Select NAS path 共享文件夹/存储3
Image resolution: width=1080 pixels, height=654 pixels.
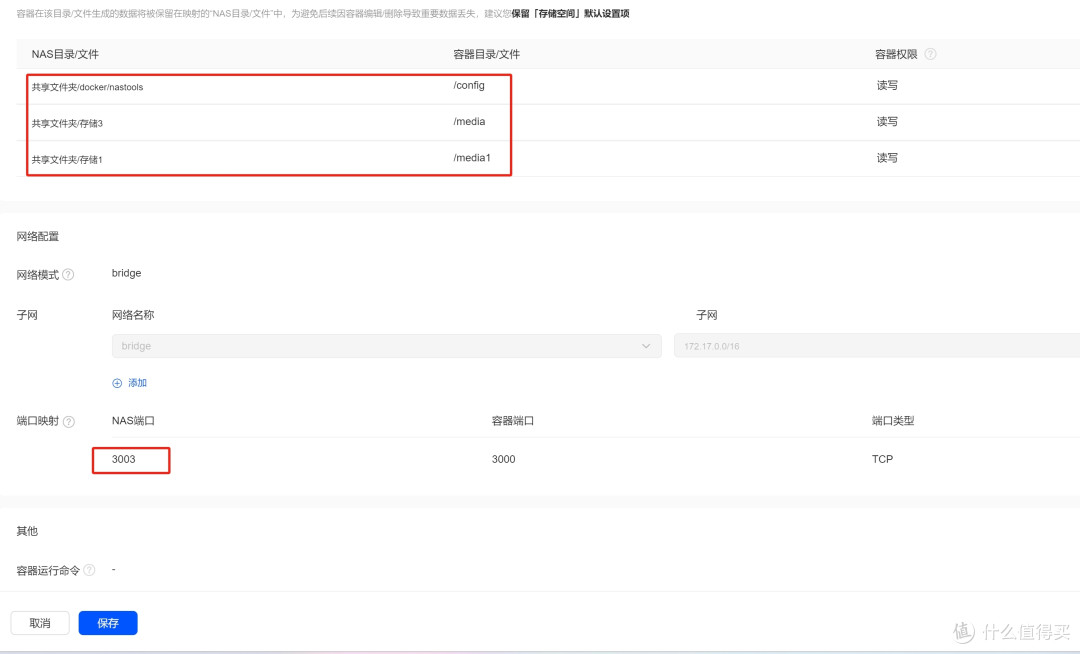[x=67, y=123]
